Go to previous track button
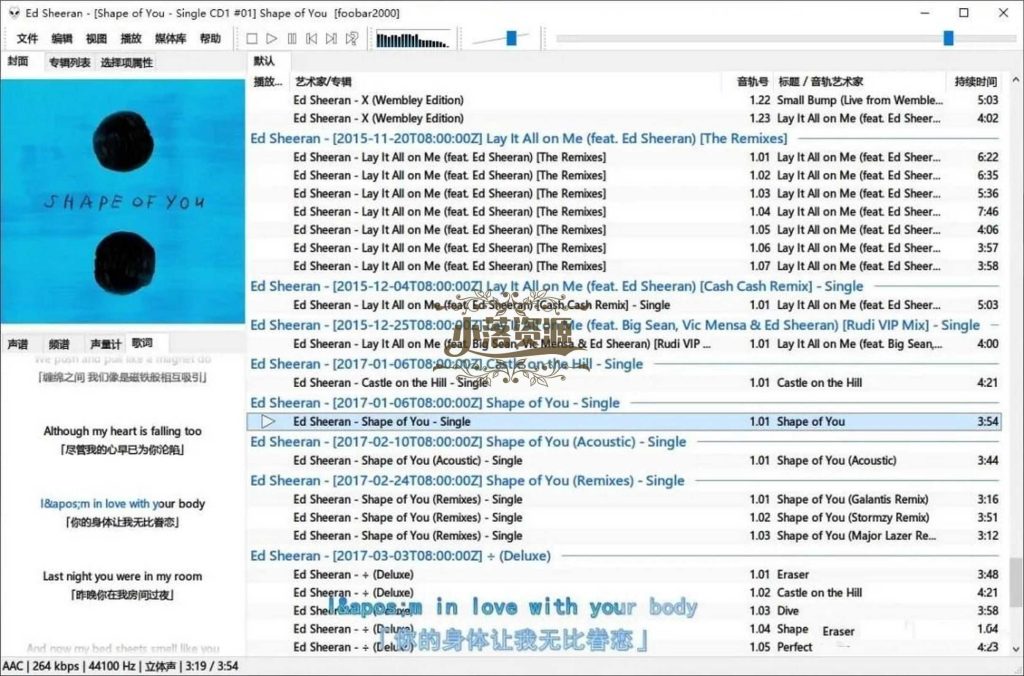Screen dimensions: 1024x676 tap(312, 39)
